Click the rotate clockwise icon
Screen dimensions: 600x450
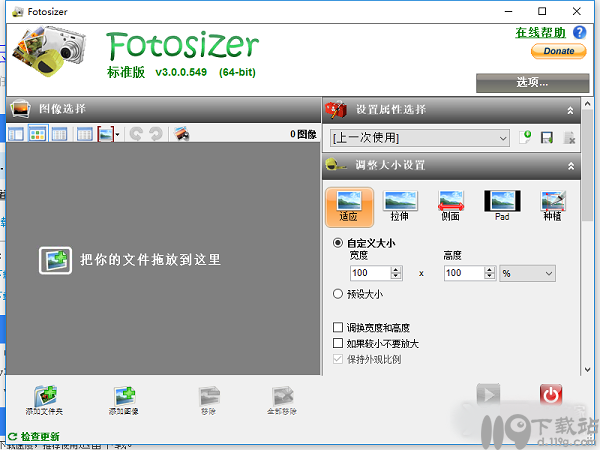156,134
